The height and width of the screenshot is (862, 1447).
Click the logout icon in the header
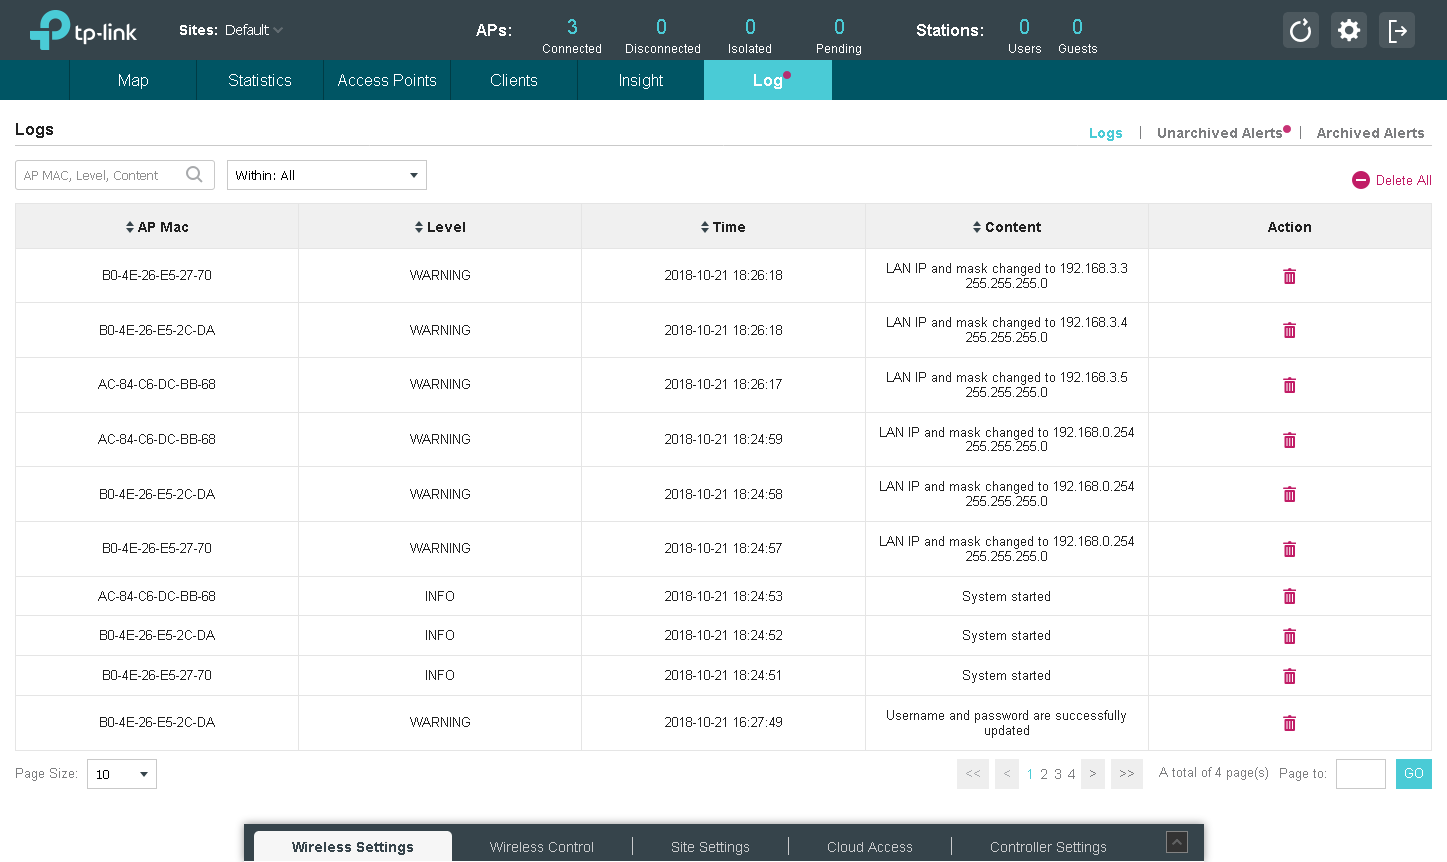(1397, 30)
